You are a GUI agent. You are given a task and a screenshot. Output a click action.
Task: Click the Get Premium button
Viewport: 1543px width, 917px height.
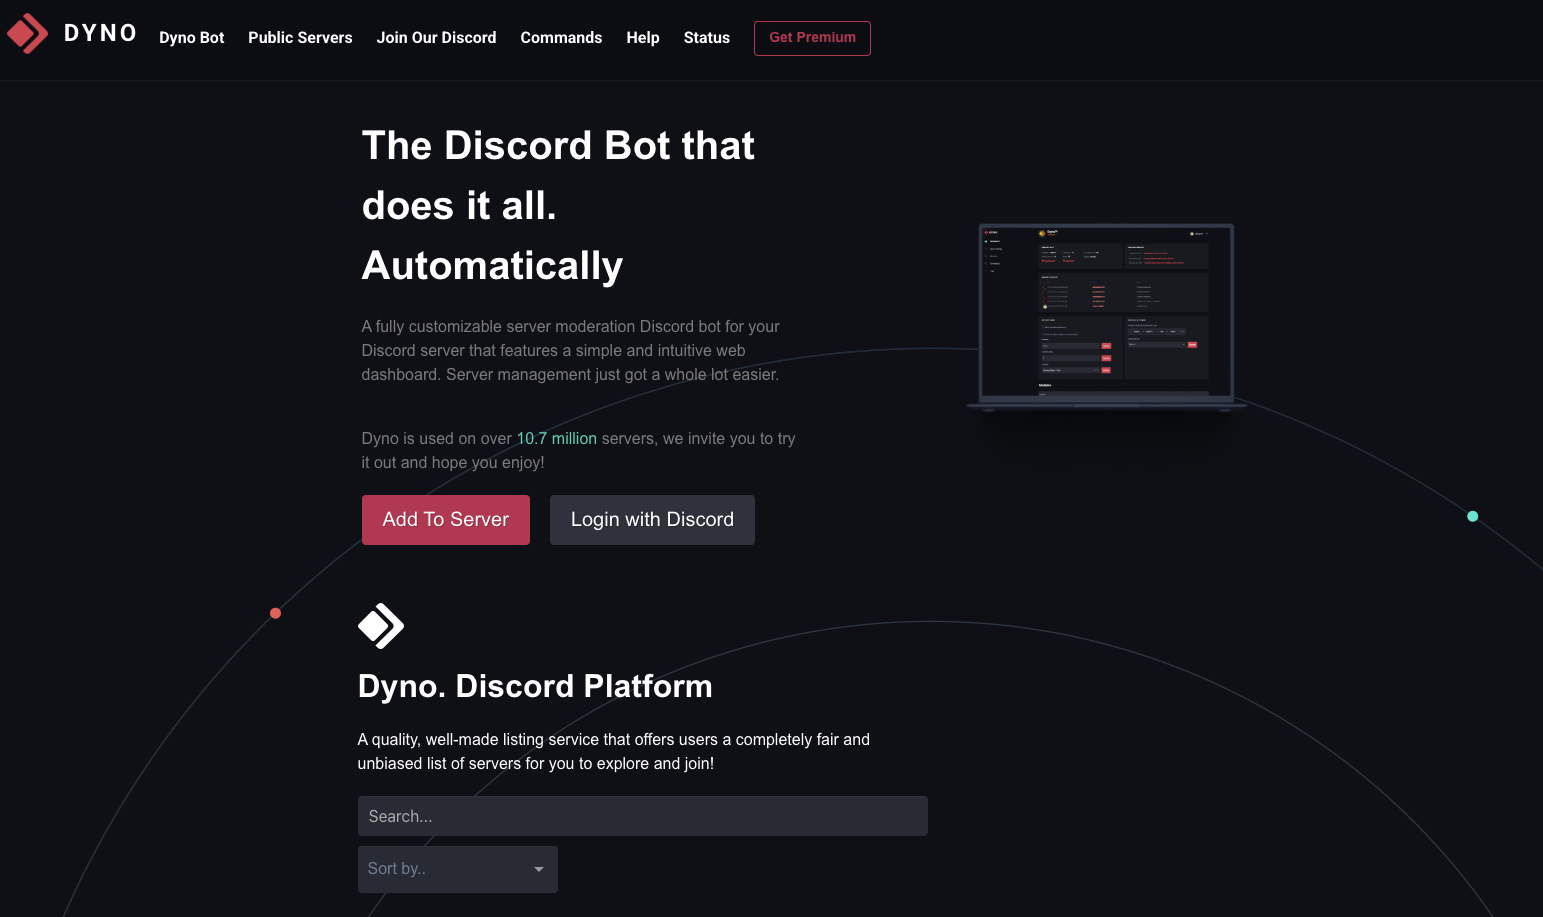pos(812,38)
